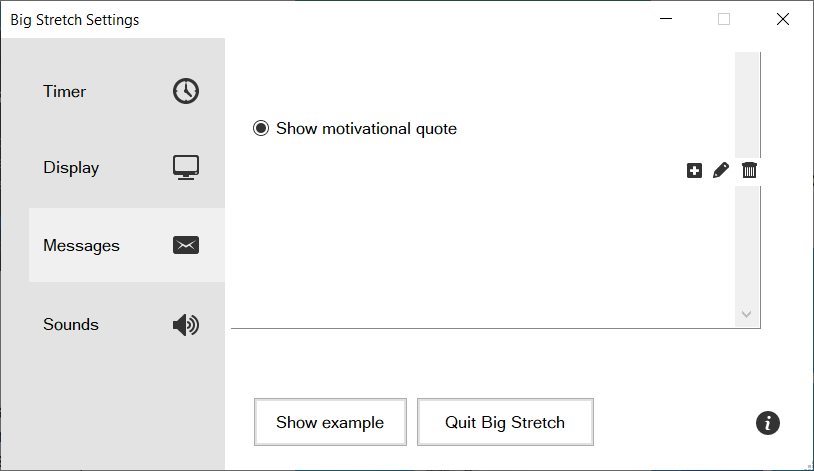This screenshot has width=814, height=471.
Task: Click the Quit Big Stretch button
Action: click(505, 422)
